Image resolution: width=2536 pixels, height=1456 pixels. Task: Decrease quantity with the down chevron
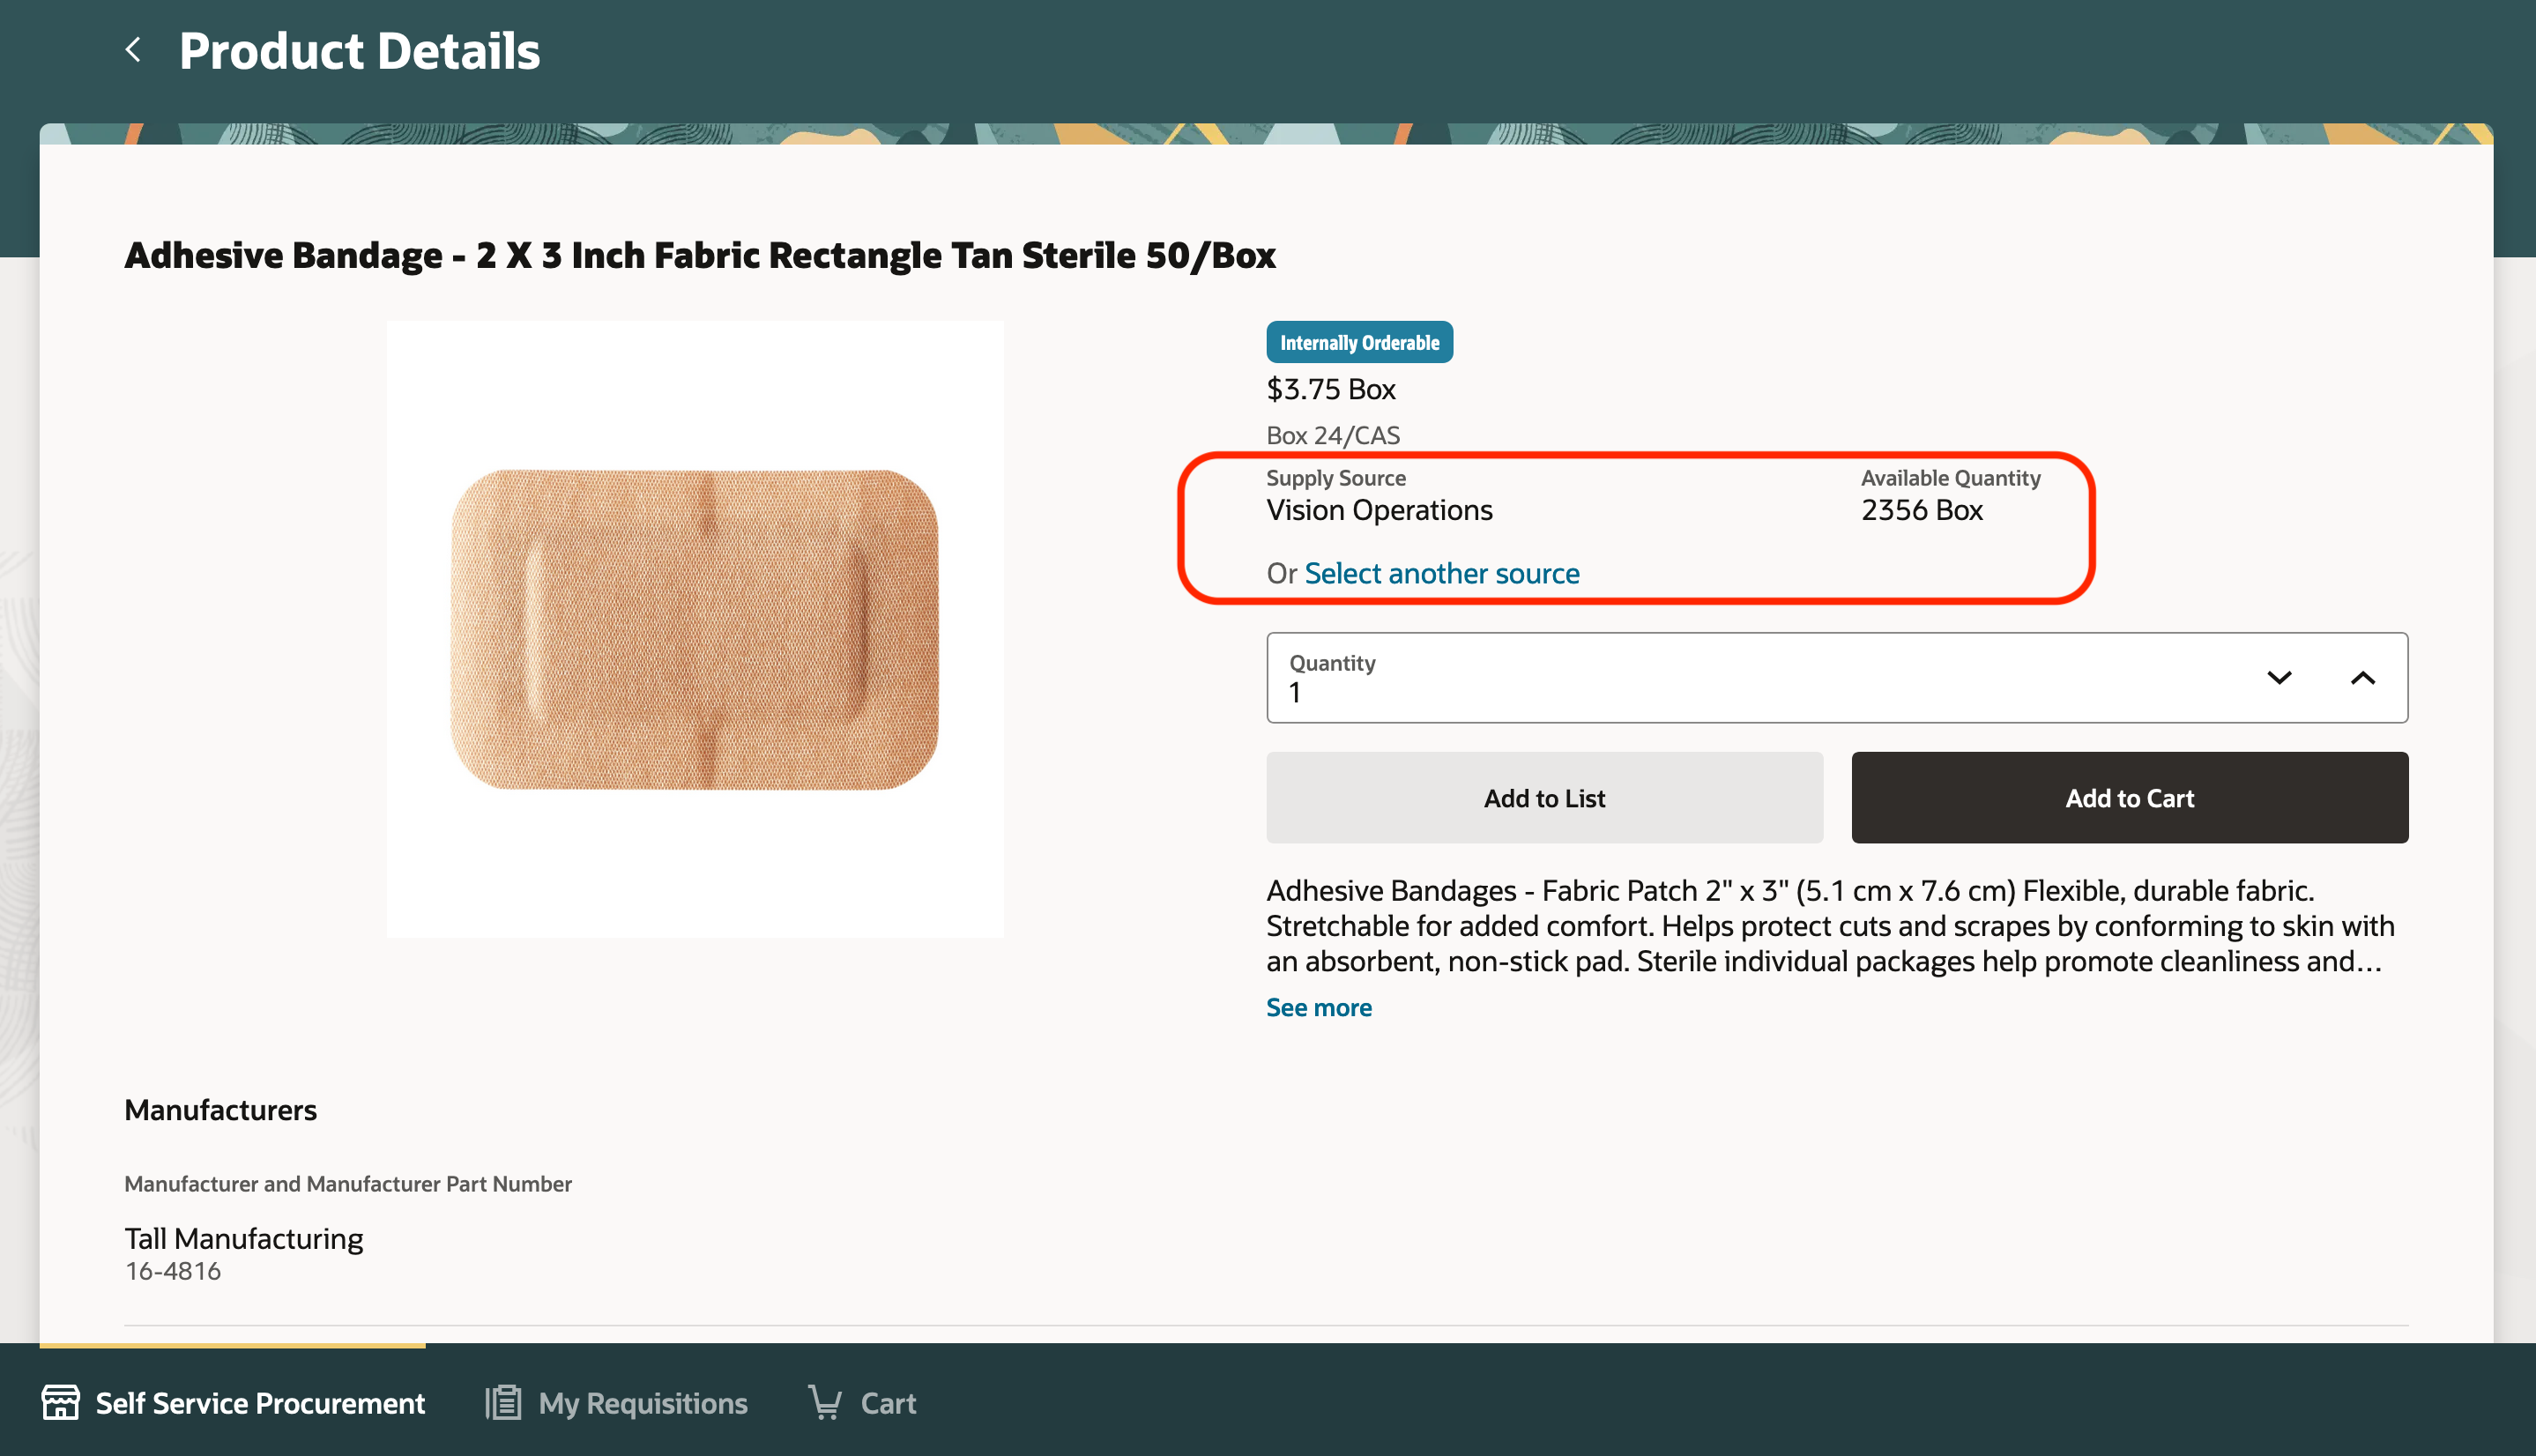point(2279,678)
